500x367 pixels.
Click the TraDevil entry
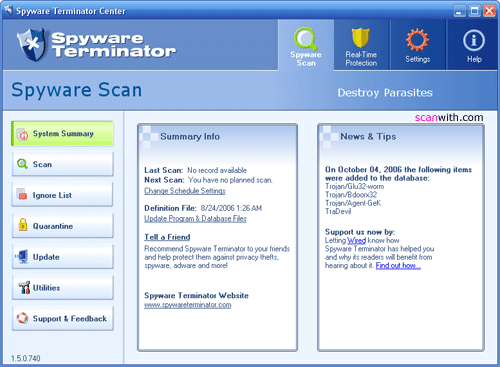[338, 211]
